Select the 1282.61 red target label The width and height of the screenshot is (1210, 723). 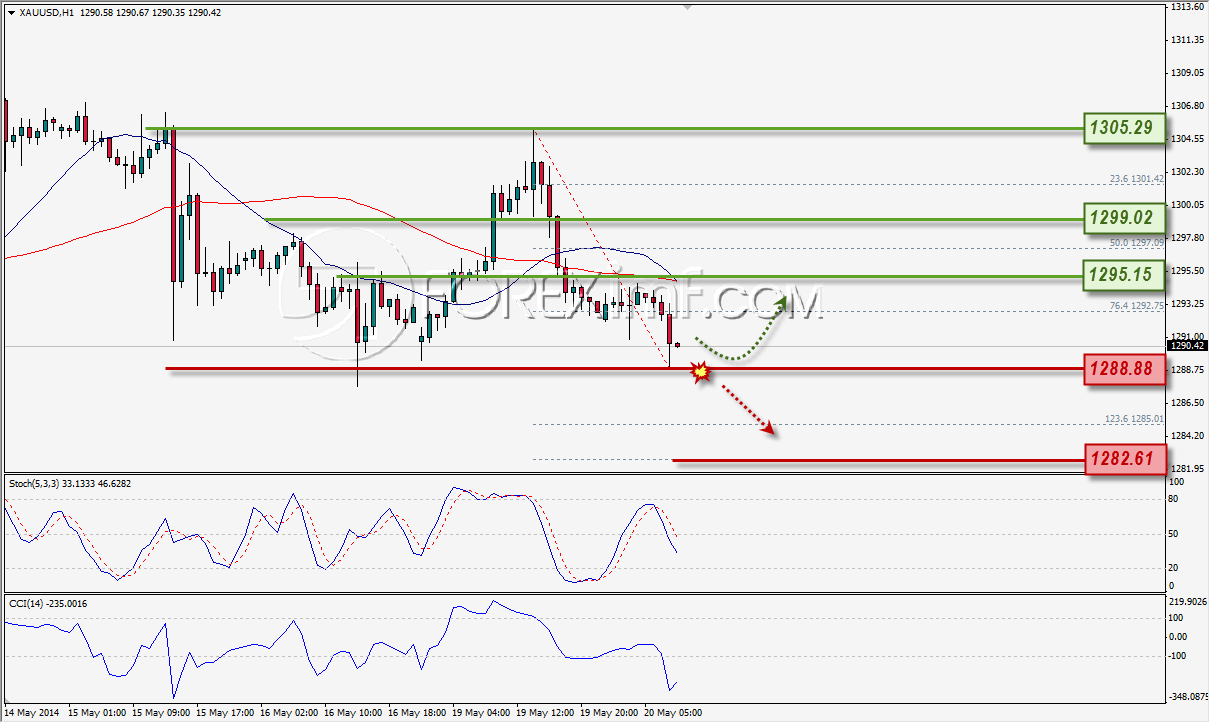click(1123, 460)
